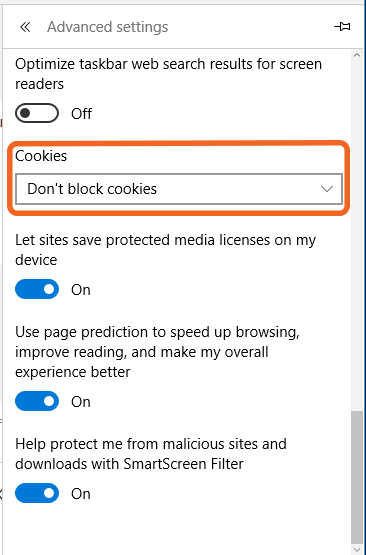Click the "Off" label beside screen reader toggle
The width and height of the screenshot is (366, 555).
coord(81,114)
